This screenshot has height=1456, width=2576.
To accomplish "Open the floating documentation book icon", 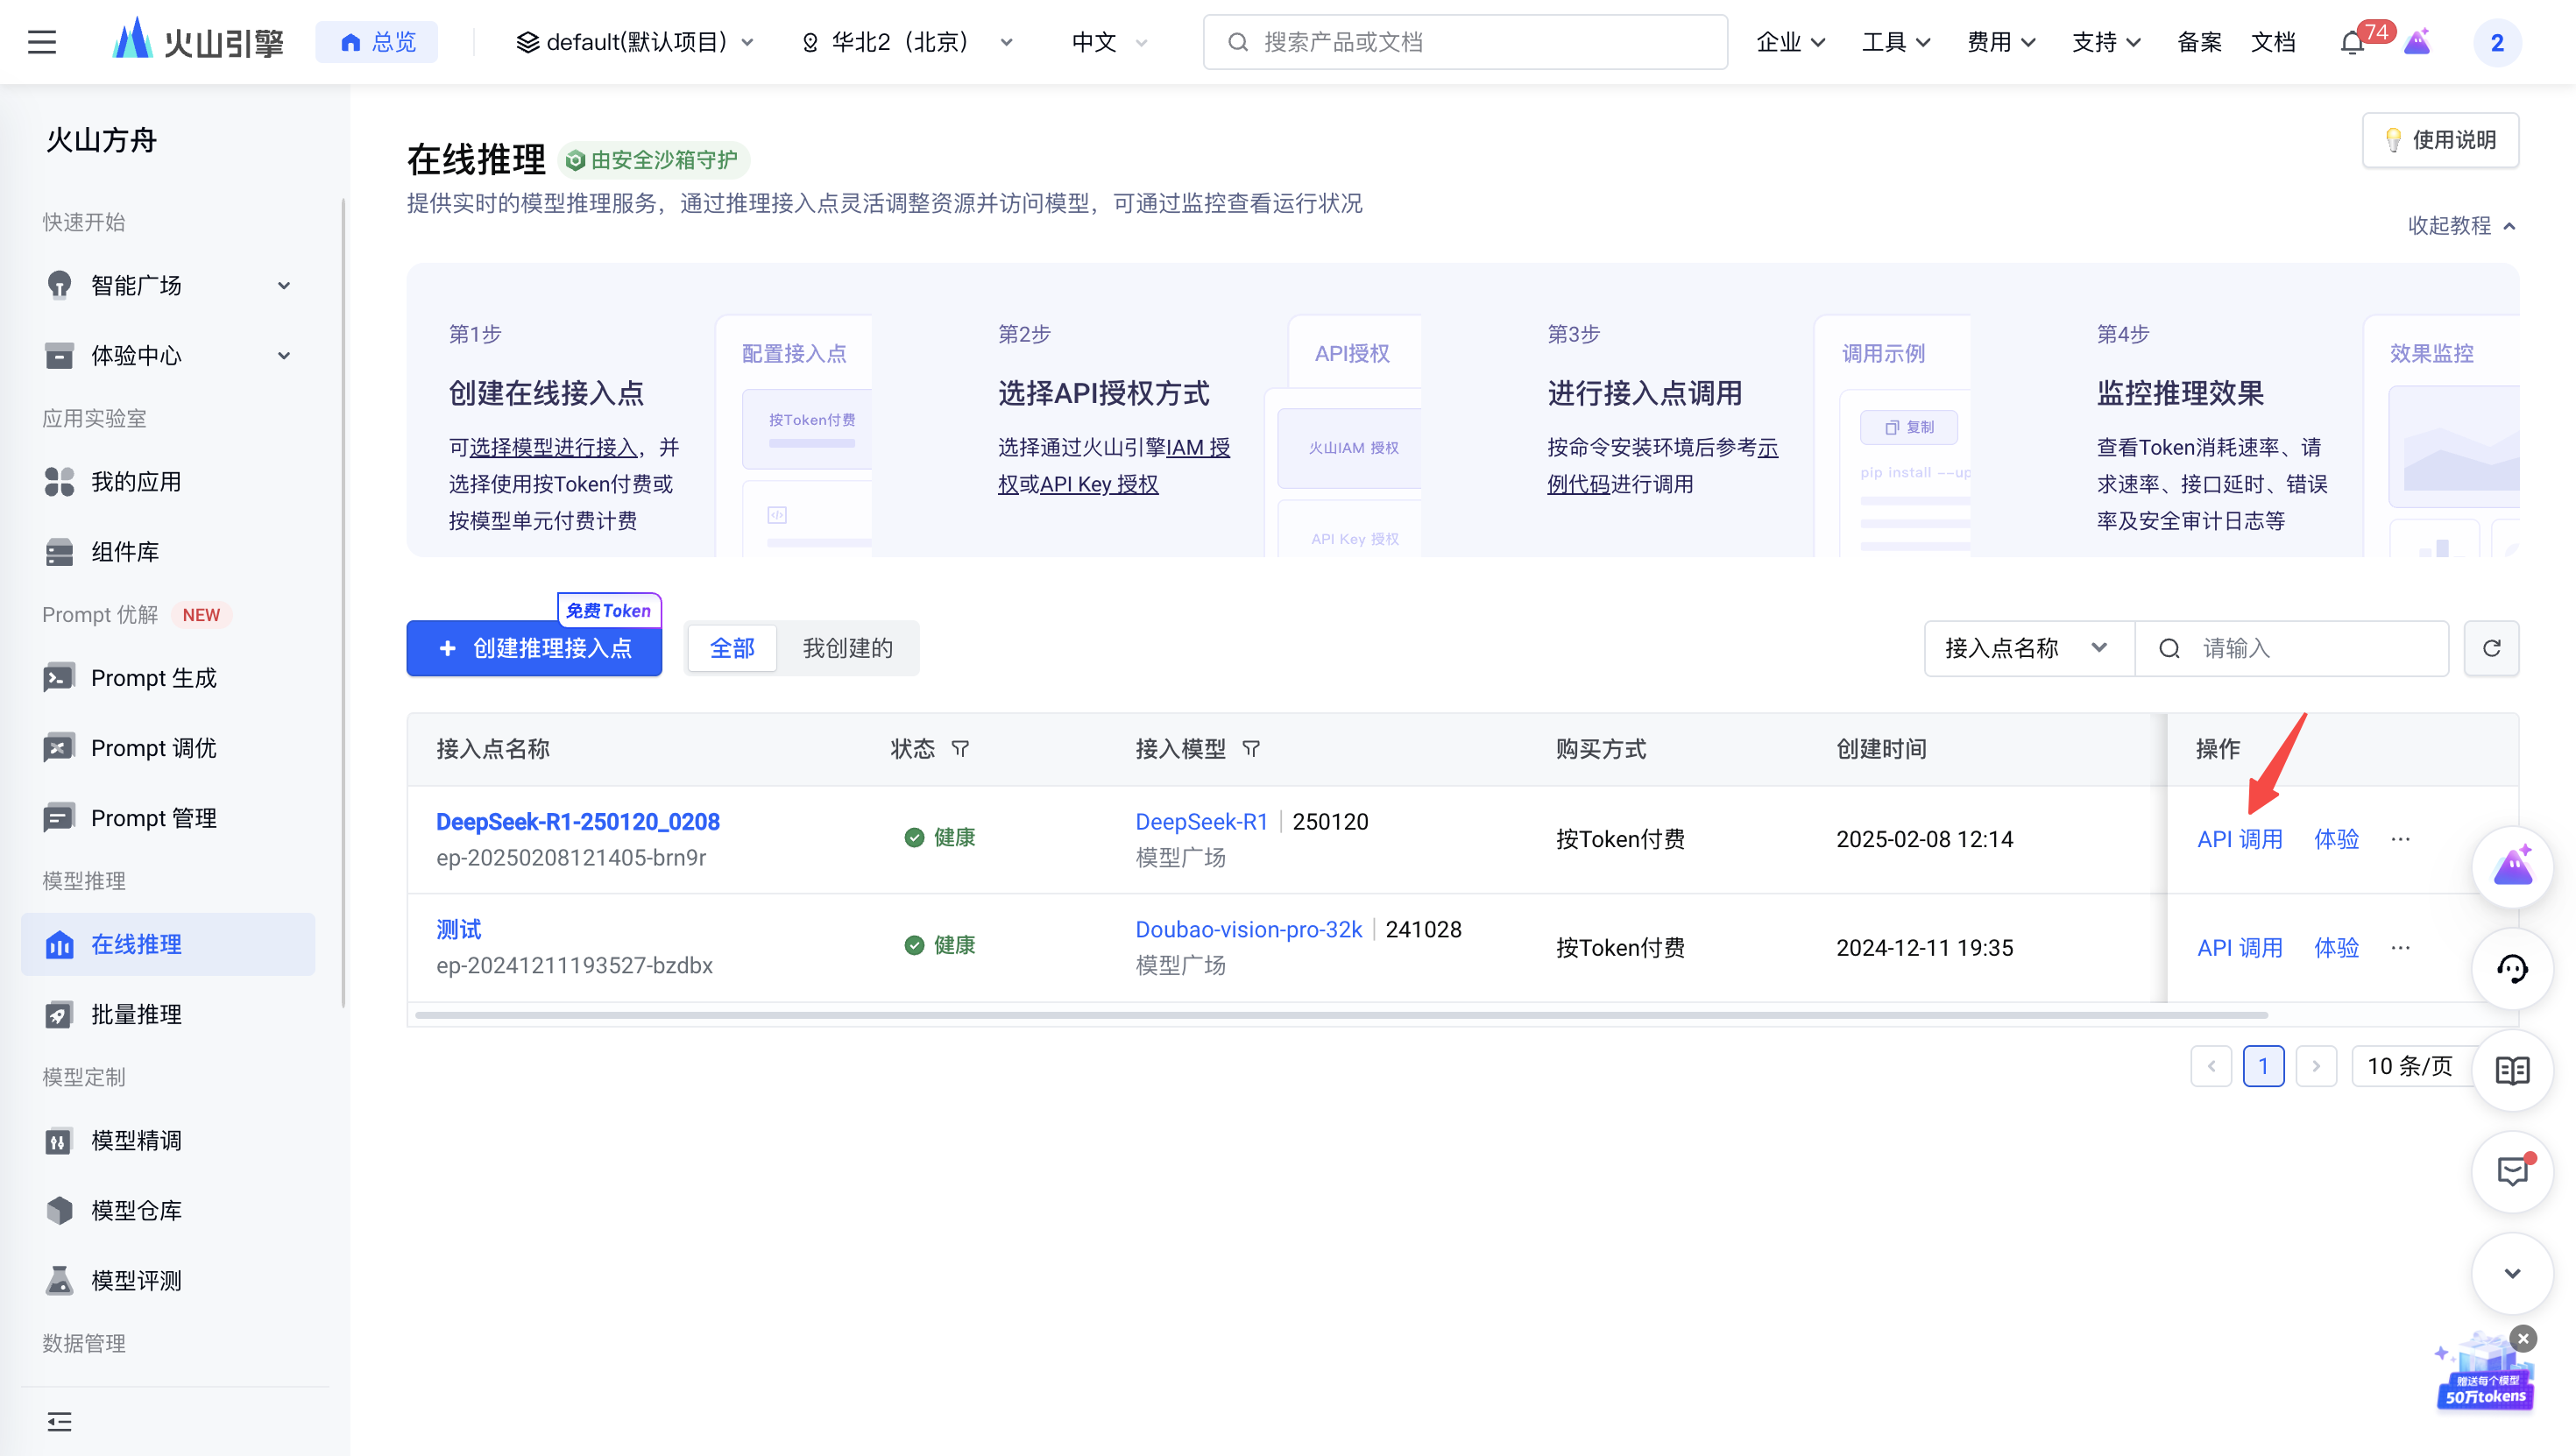I will (x=2512, y=1070).
